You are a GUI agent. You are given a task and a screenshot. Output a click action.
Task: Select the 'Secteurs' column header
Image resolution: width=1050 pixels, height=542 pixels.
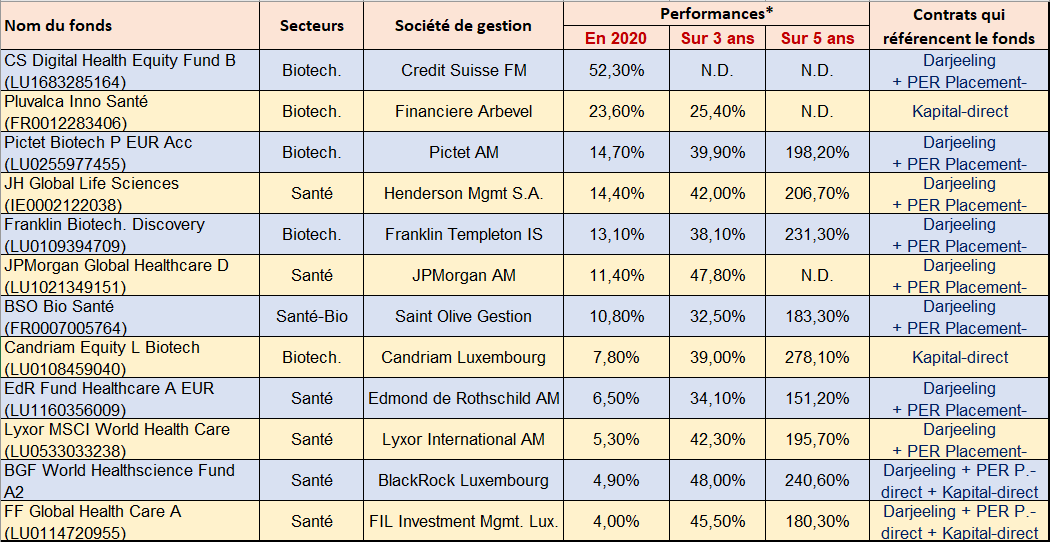click(x=312, y=25)
